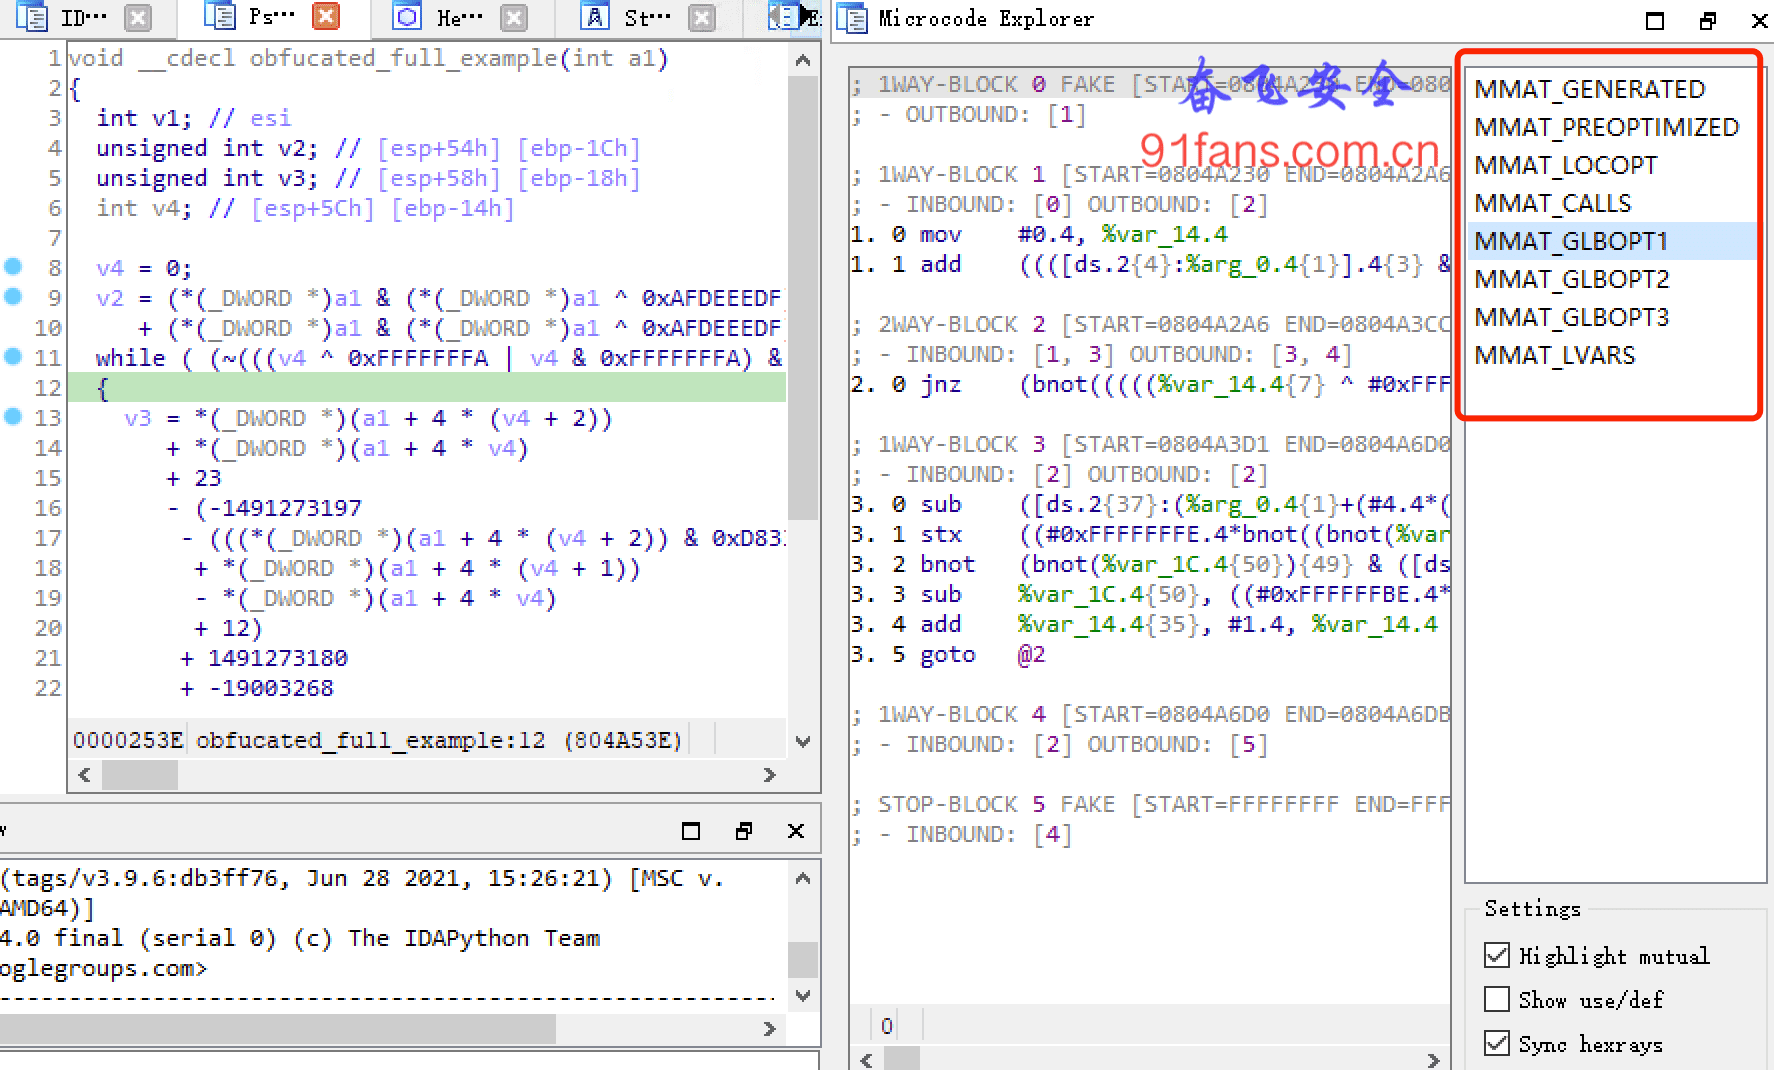The image size is (1774, 1070).
Task: Click function name obfucated_full_example on line 1
Action: (403, 58)
